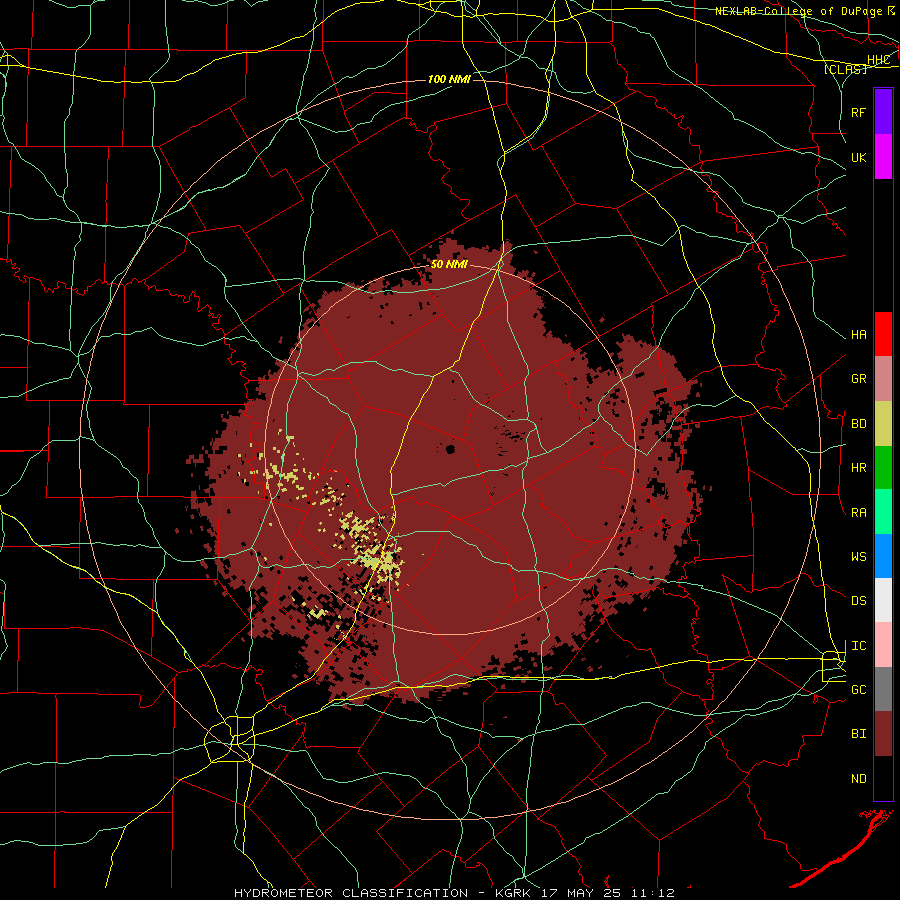Click the HYDROMETEOR CLASSIFICATION caption text

(x=351, y=893)
